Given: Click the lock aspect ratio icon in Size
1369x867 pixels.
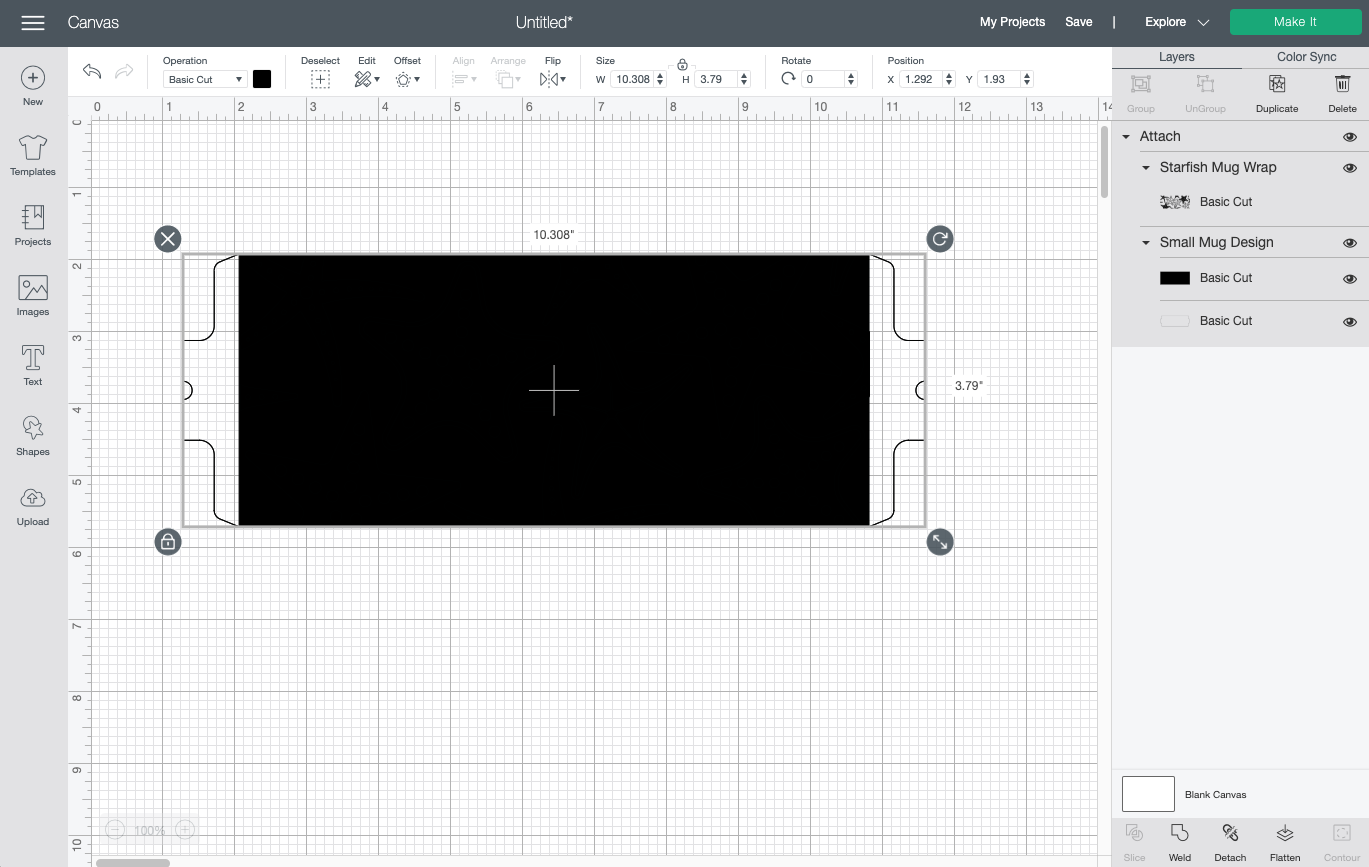Looking at the screenshot, I should (682, 64).
